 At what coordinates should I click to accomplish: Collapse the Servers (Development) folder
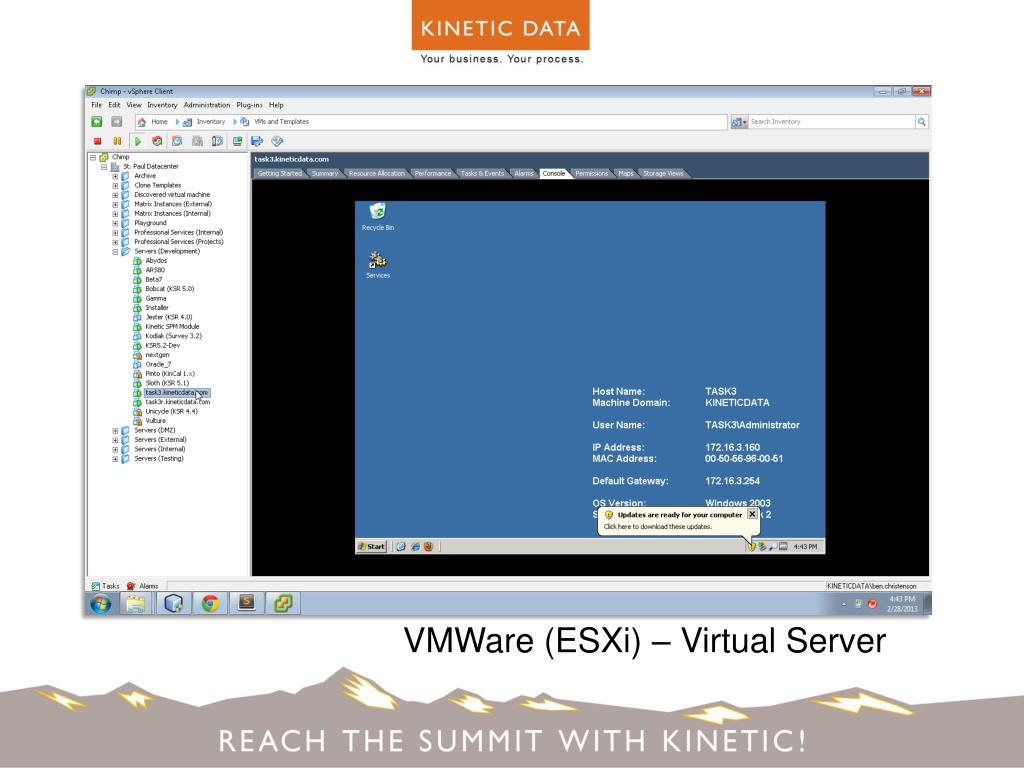(x=115, y=251)
